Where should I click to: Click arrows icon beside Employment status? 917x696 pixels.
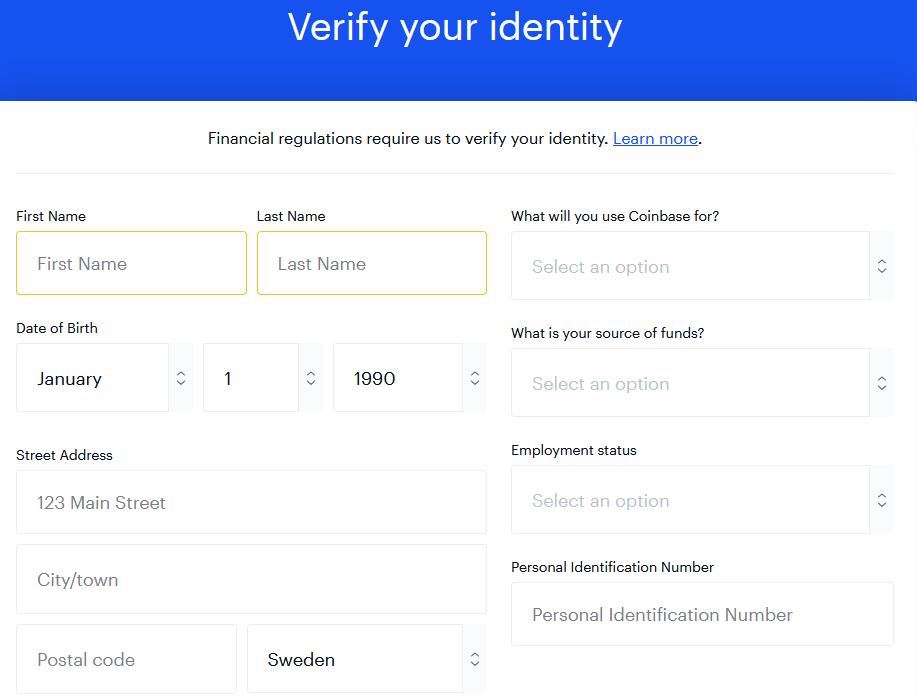pos(882,501)
